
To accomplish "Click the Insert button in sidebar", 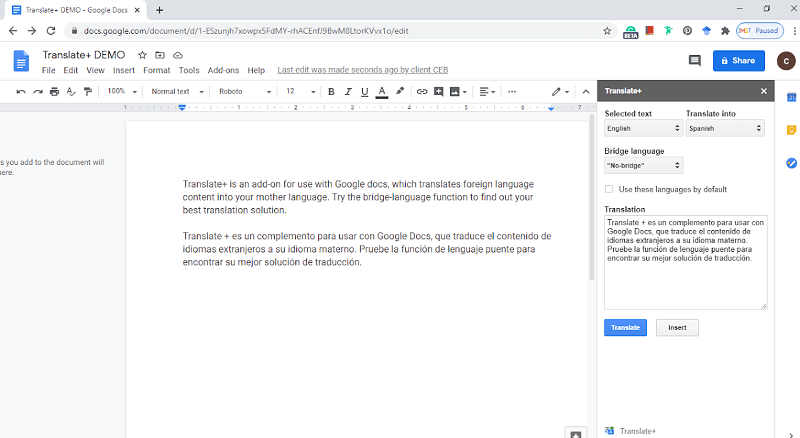I will point(677,327).
